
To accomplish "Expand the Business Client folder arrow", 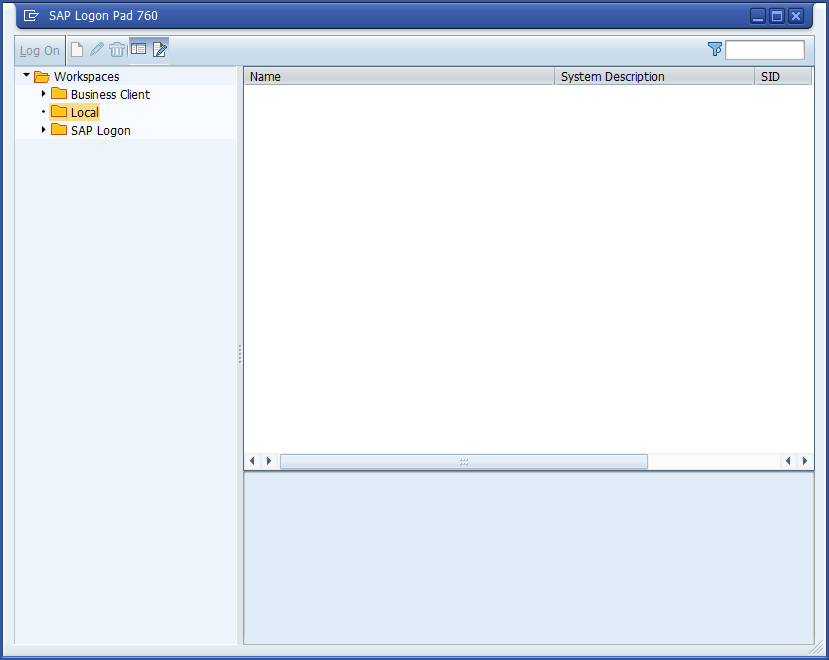I will (43, 94).
